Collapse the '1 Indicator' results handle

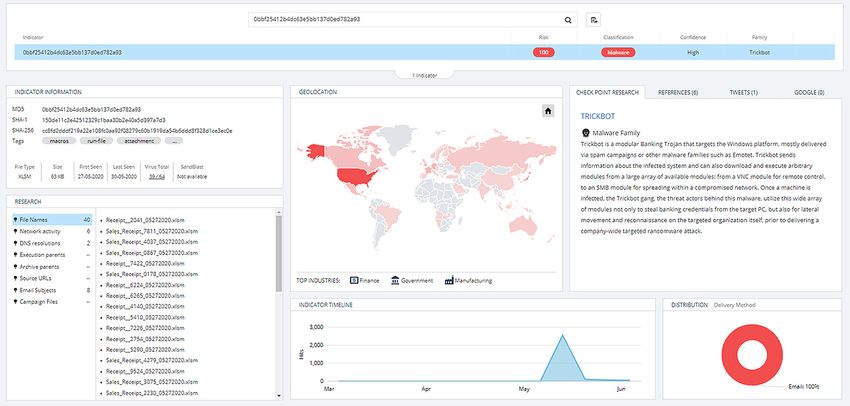pos(424,75)
